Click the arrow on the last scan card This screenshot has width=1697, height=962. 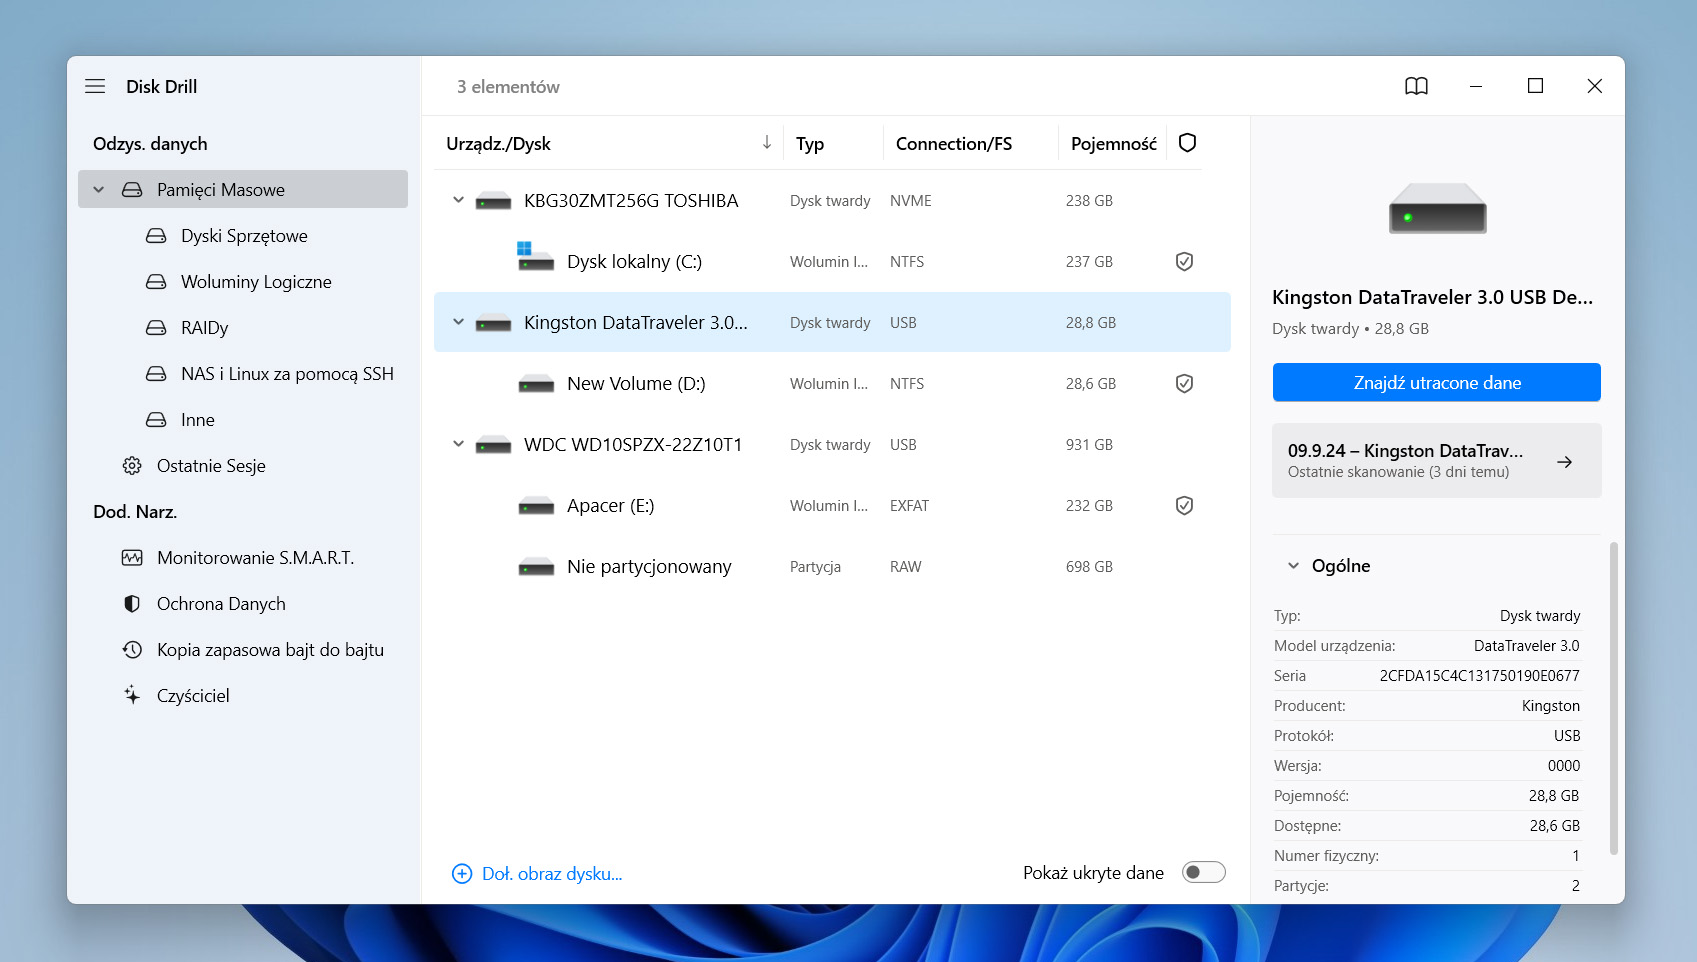pyautogui.click(x=1564, y=461)
